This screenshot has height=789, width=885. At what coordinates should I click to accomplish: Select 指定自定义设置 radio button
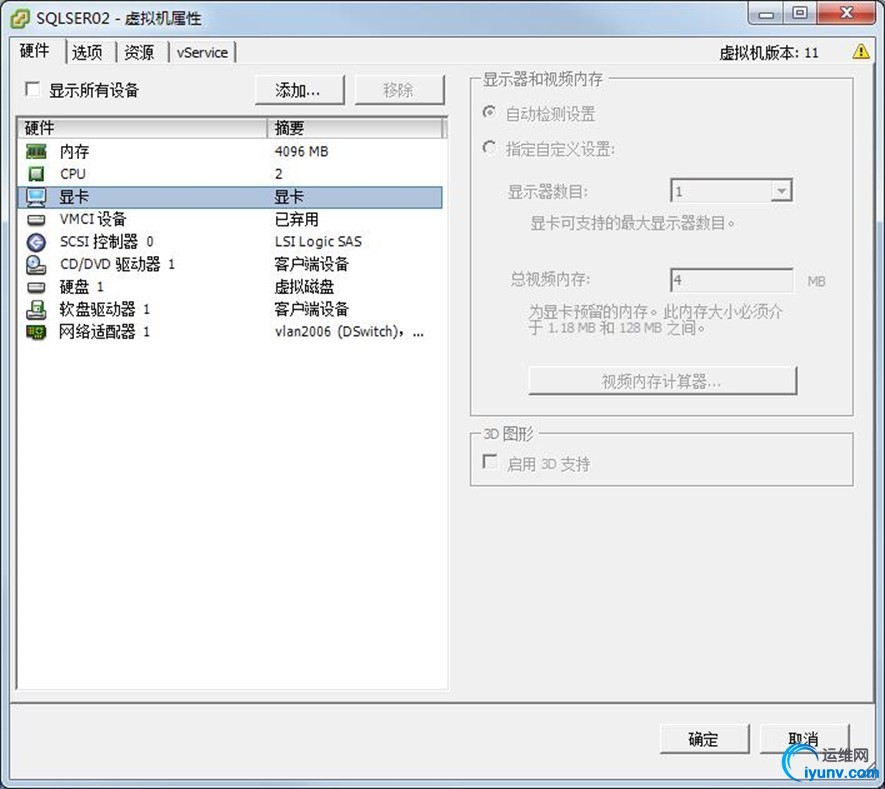point(489,148)
